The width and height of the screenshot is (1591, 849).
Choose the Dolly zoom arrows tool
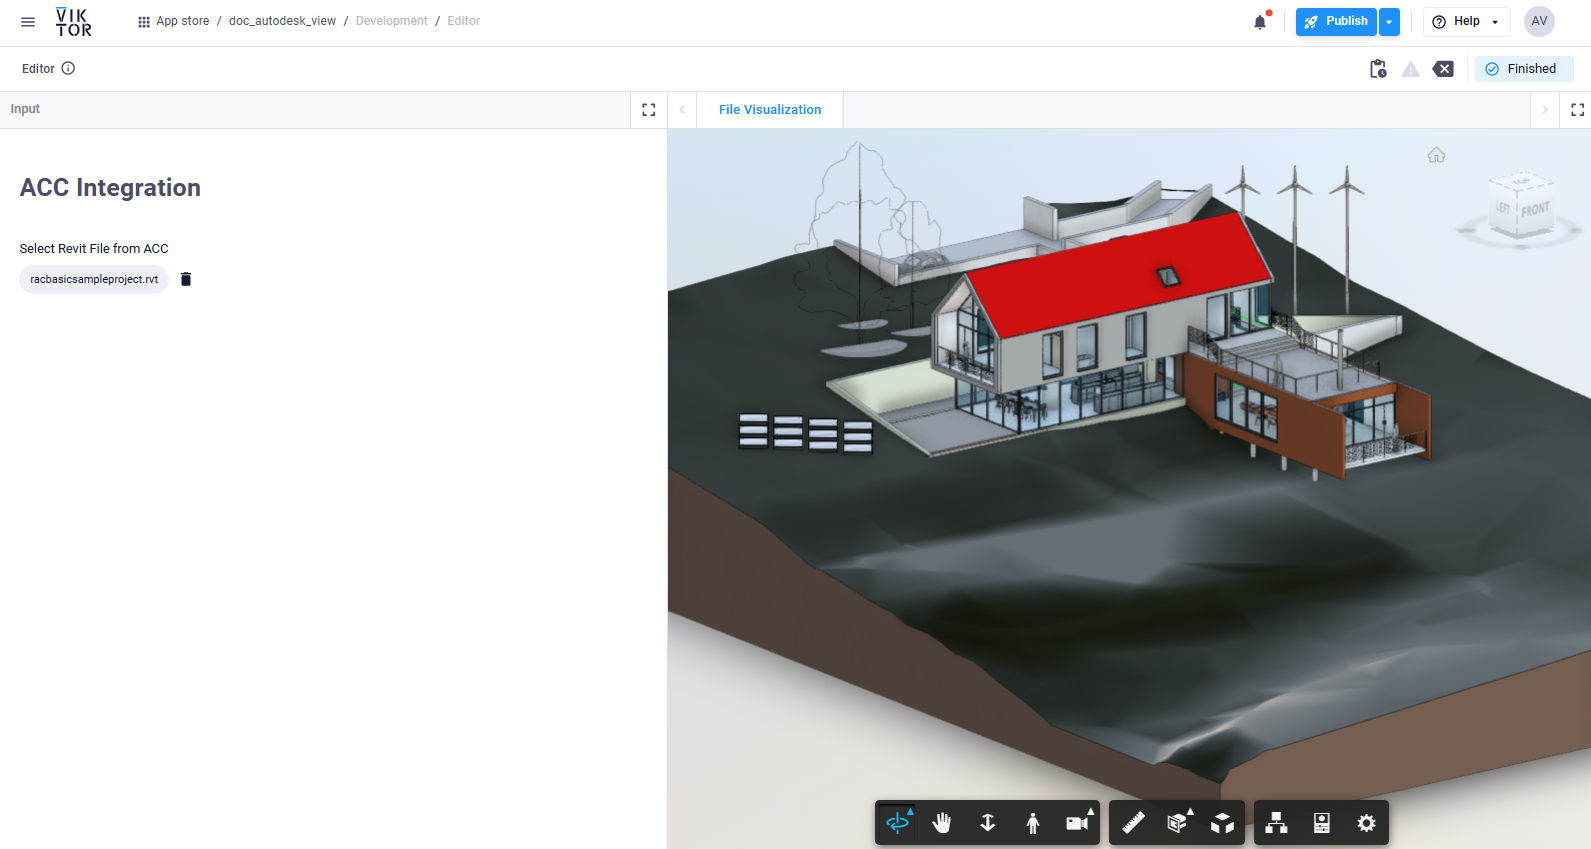coord(987,823)
